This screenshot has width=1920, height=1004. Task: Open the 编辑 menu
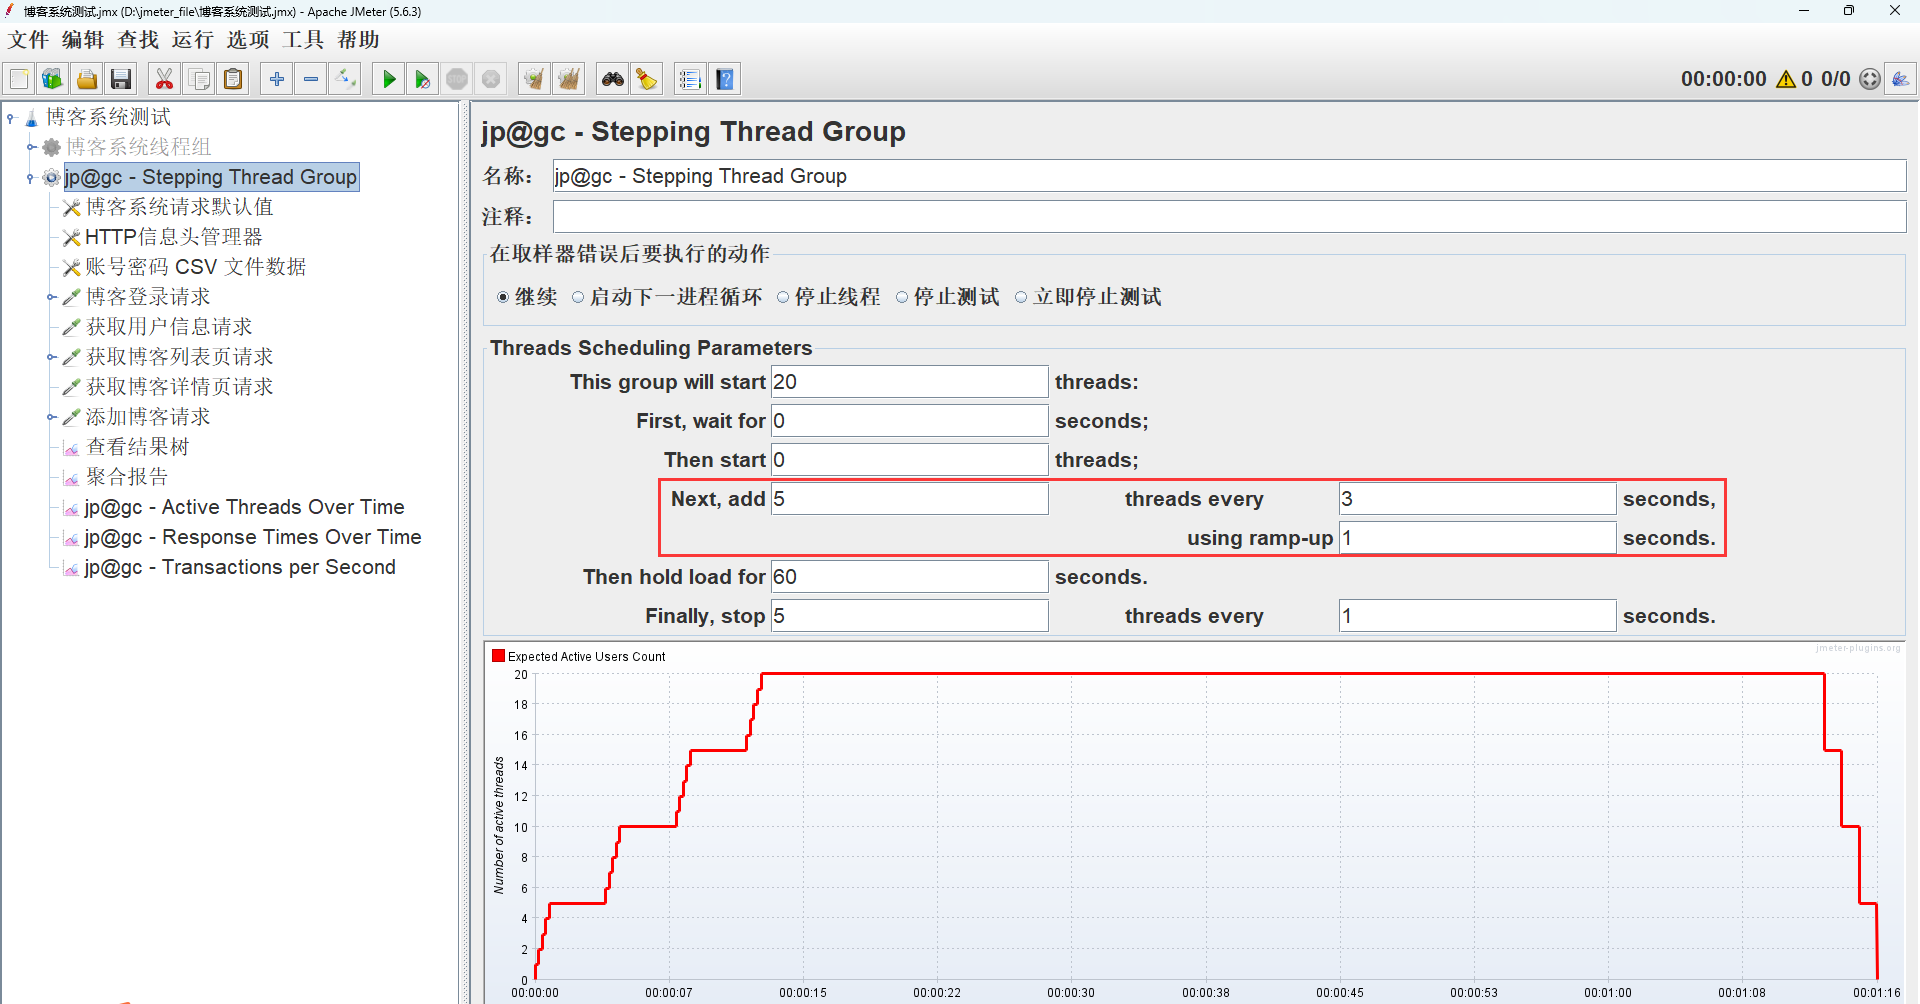[x=83, y=40]
